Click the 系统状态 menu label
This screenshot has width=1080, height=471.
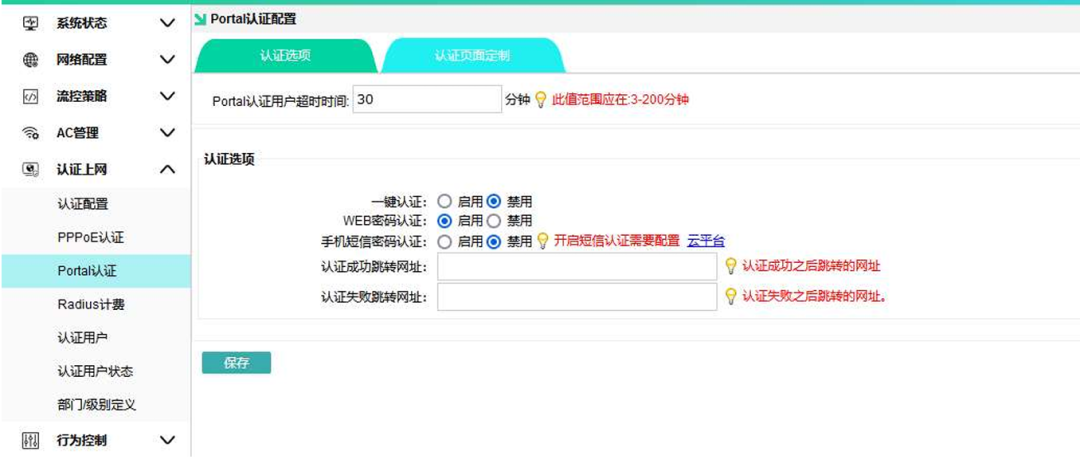coord(82,23)
